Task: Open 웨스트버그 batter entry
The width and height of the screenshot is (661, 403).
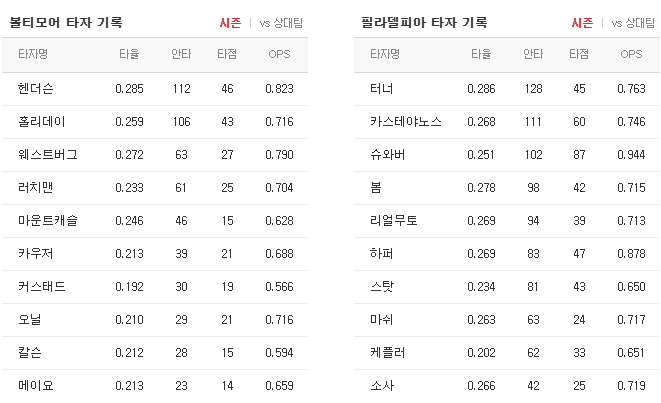Action: click(x=48, y=155)
